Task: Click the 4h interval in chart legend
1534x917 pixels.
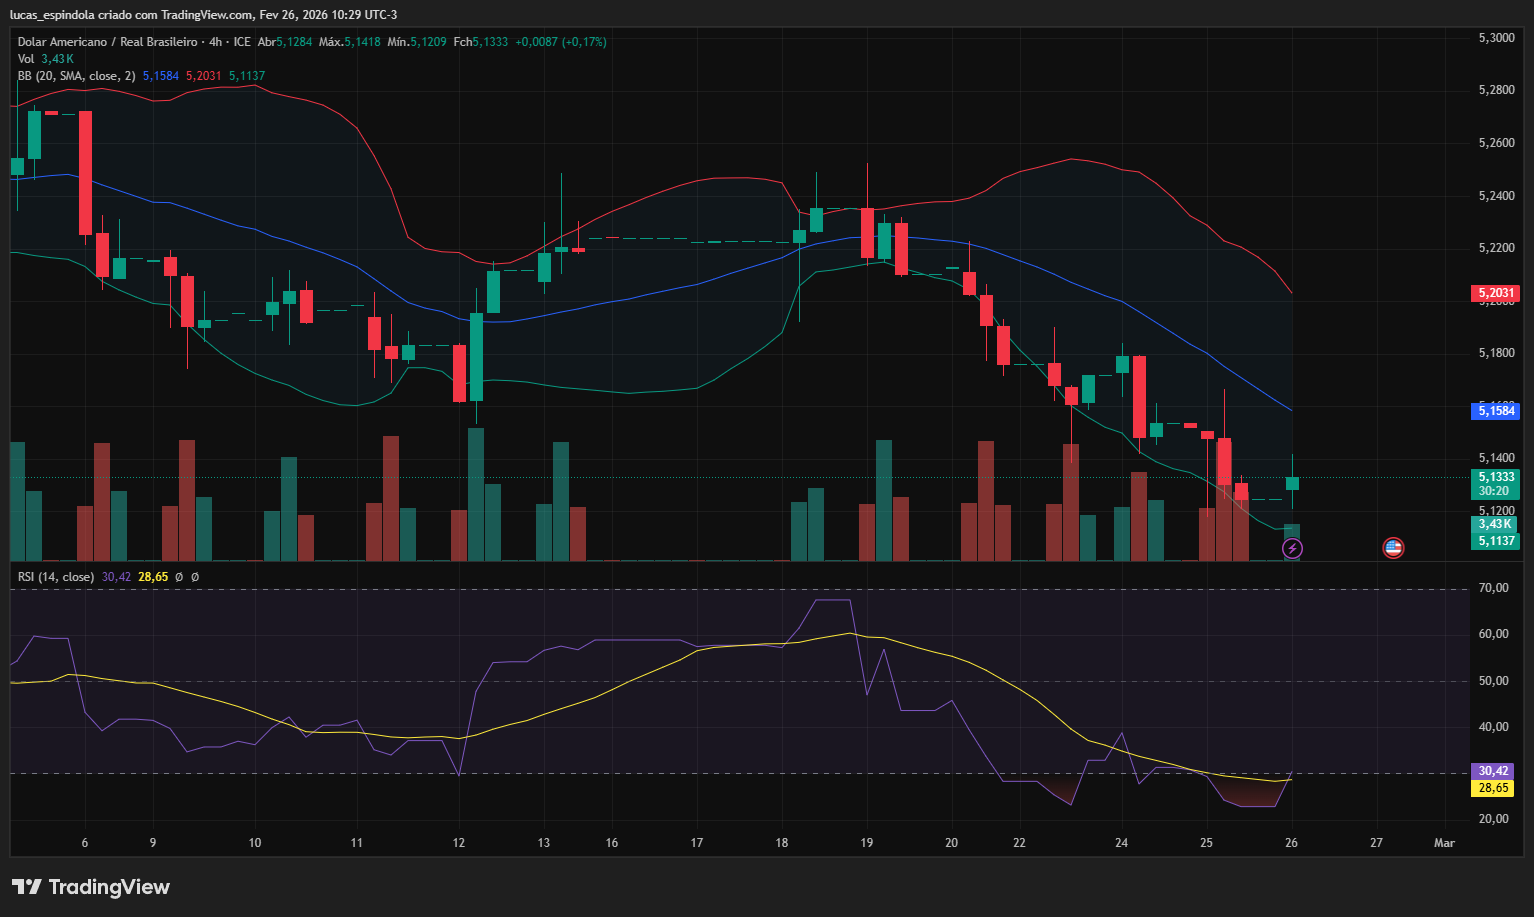Action: [x=215, y=42]
